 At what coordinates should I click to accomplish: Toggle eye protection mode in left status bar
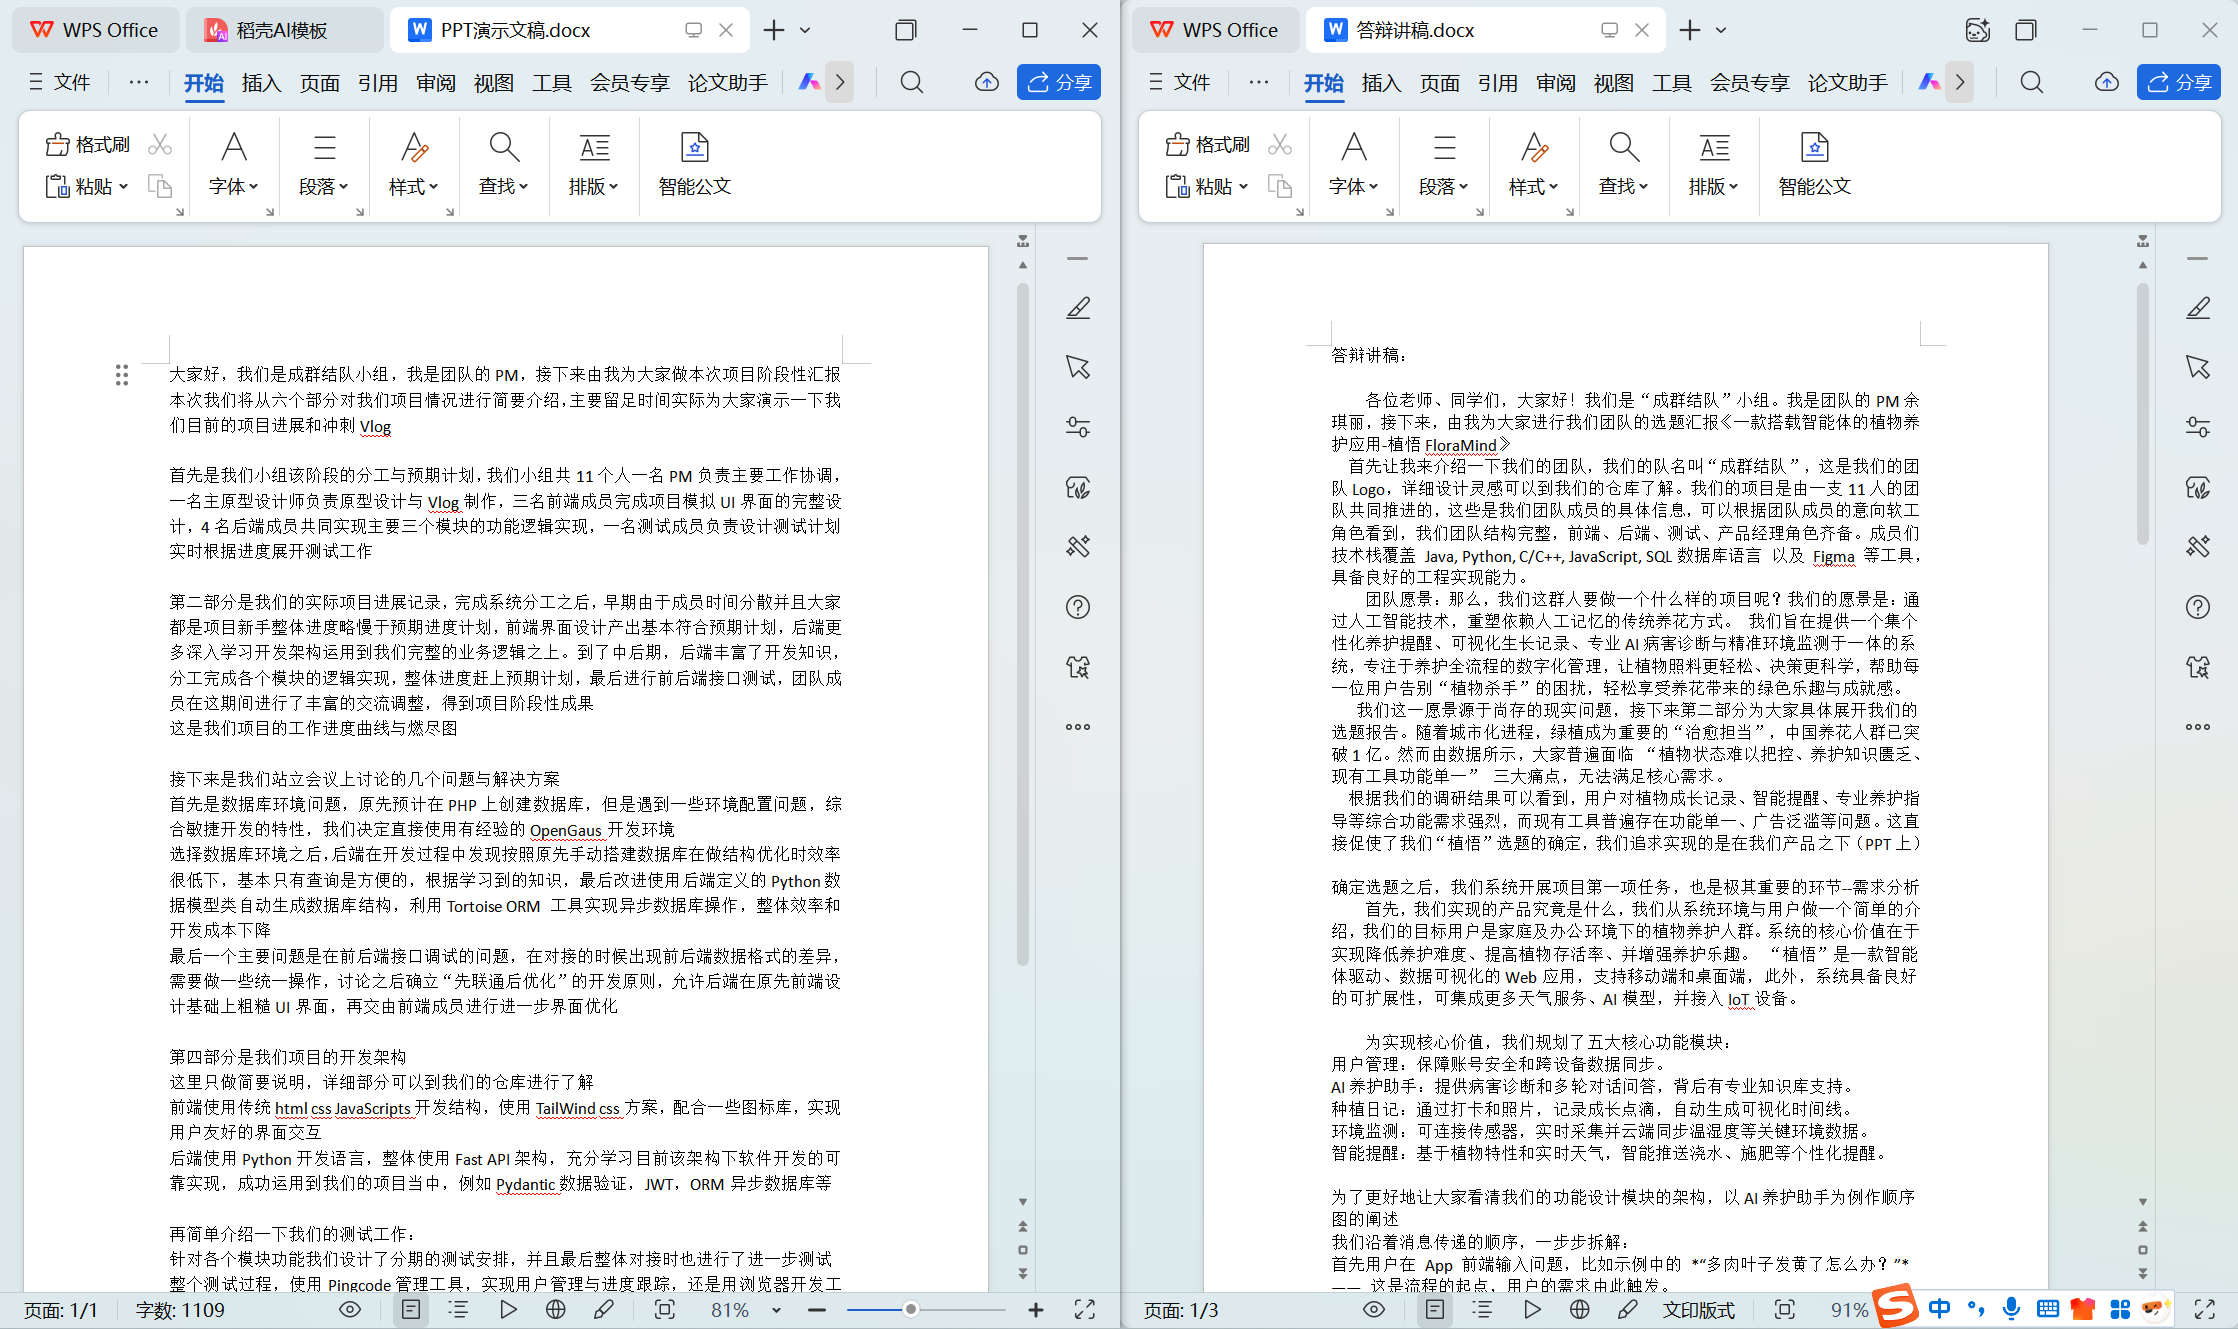point(350,1310)
